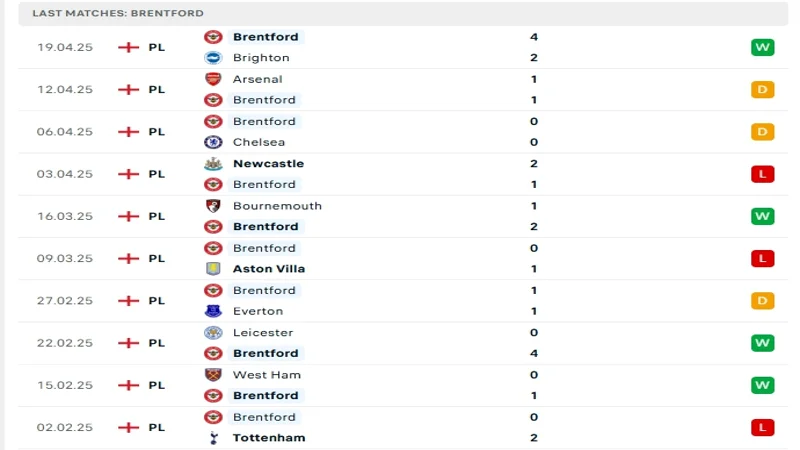Click the Brighton club crest icon
Viewport: 800px width, 450px height.
(213, 58)
